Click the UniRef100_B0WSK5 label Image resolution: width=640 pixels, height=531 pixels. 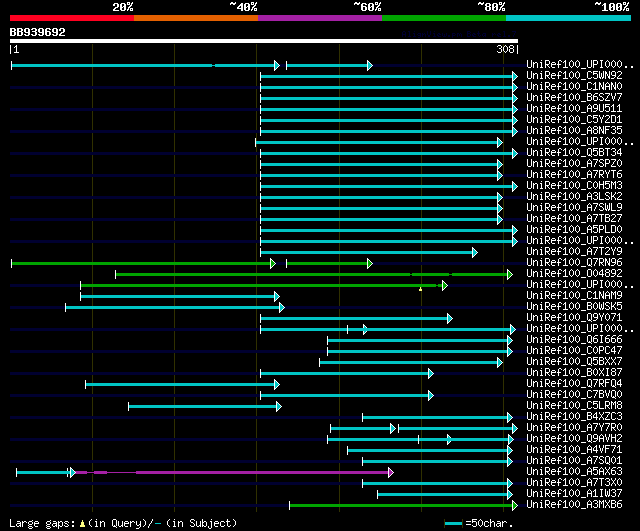coord(574,307)
